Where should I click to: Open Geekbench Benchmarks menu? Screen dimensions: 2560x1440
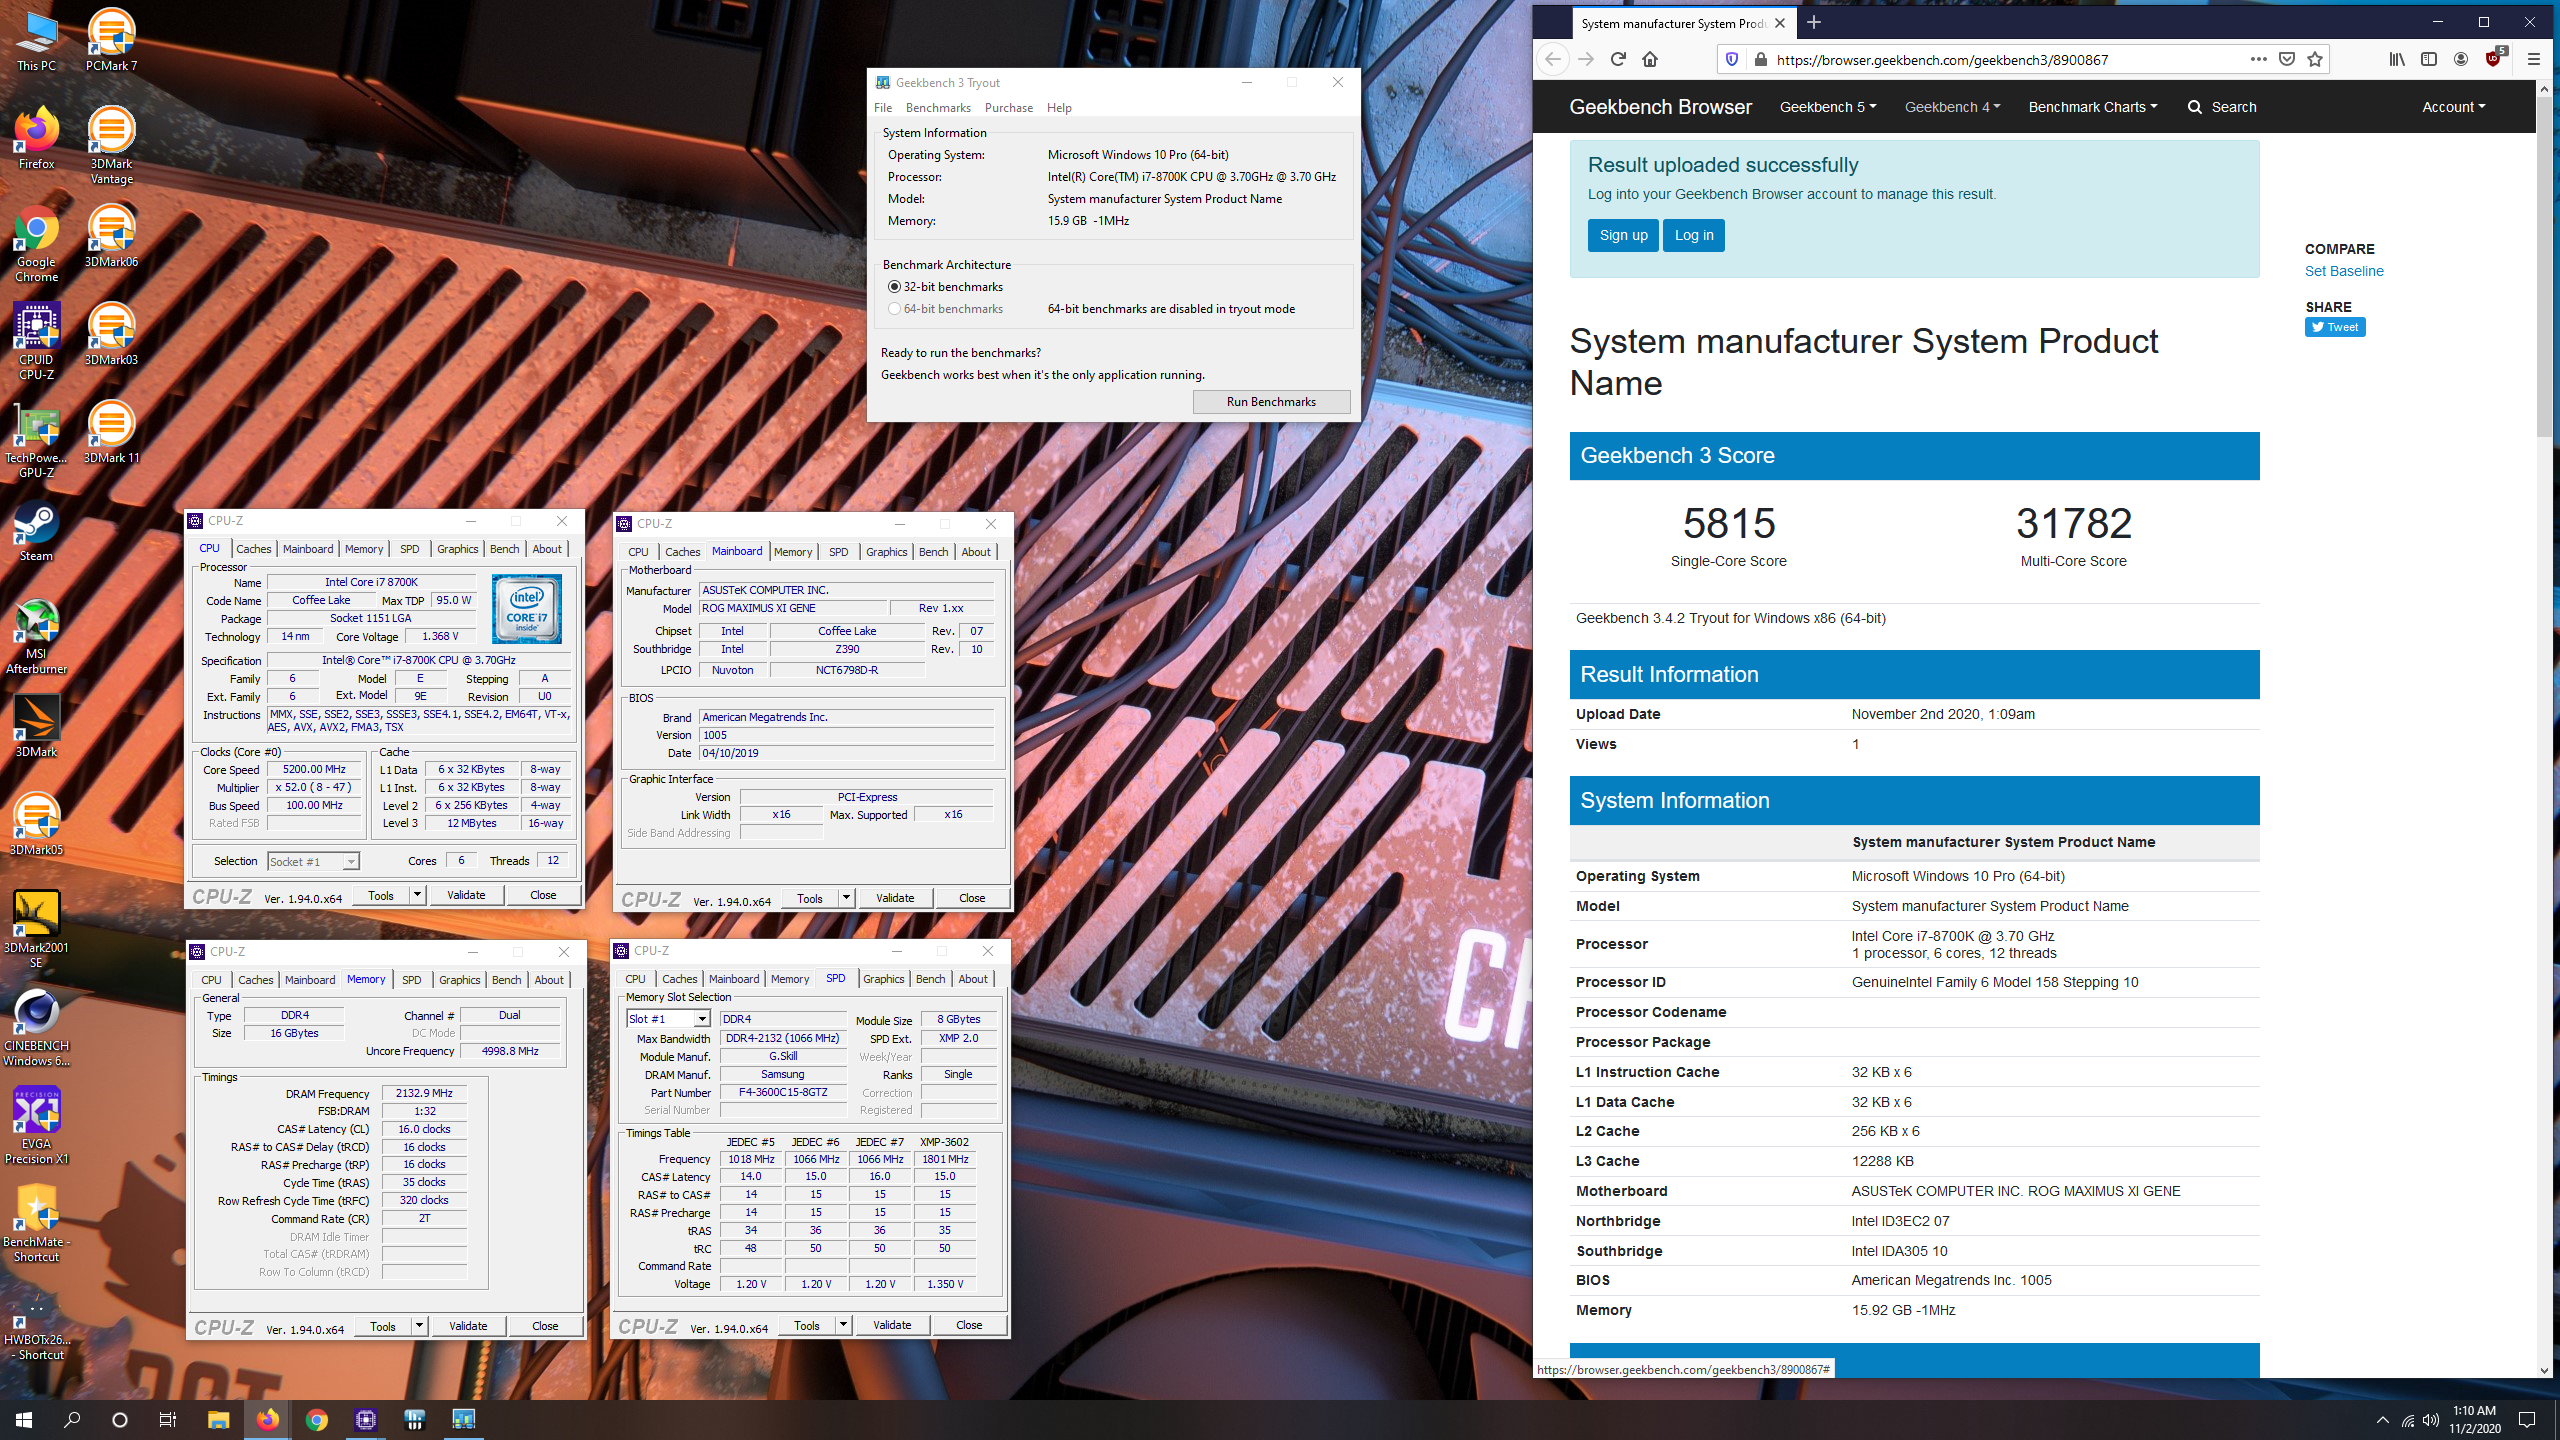(938, 108)
